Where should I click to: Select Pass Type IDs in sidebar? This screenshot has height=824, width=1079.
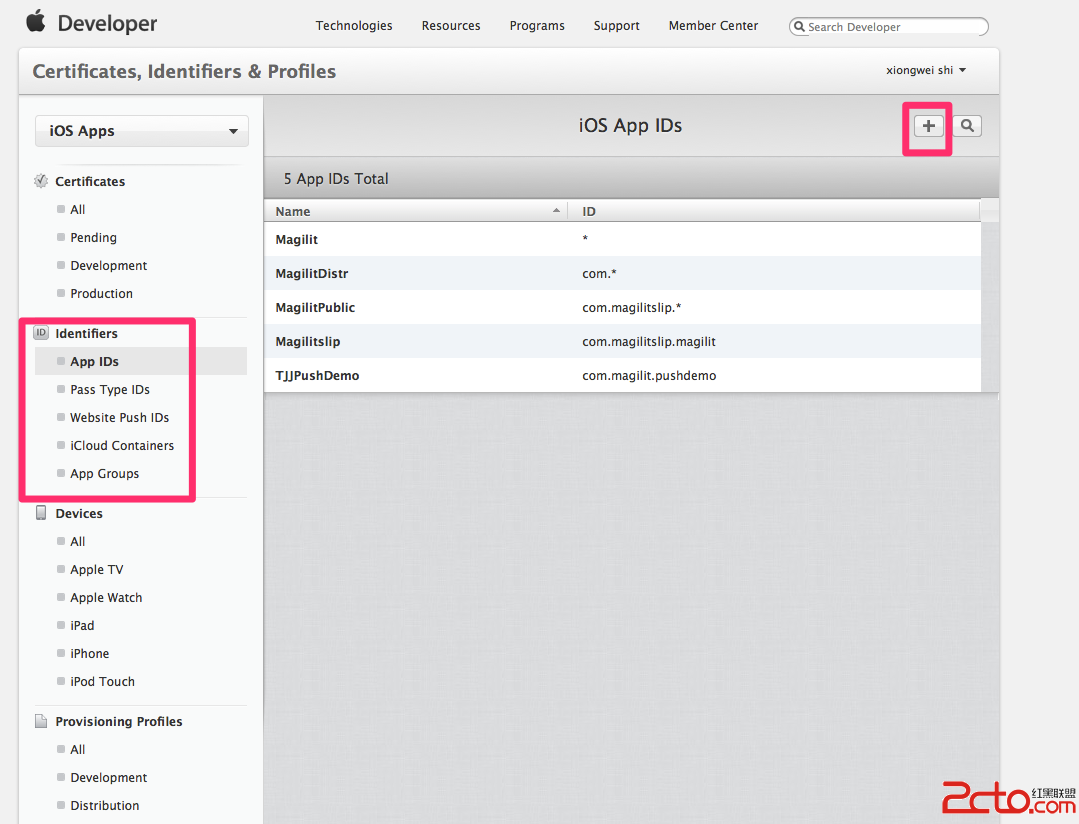[110, 390]
